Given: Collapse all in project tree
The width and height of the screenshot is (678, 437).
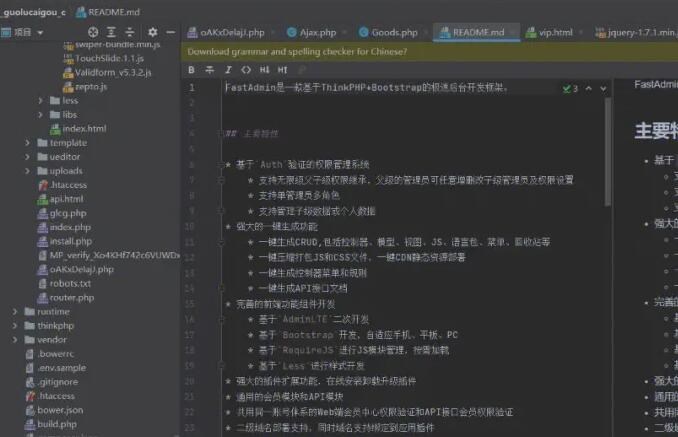Looking at the screenshot, I should 130,32.
